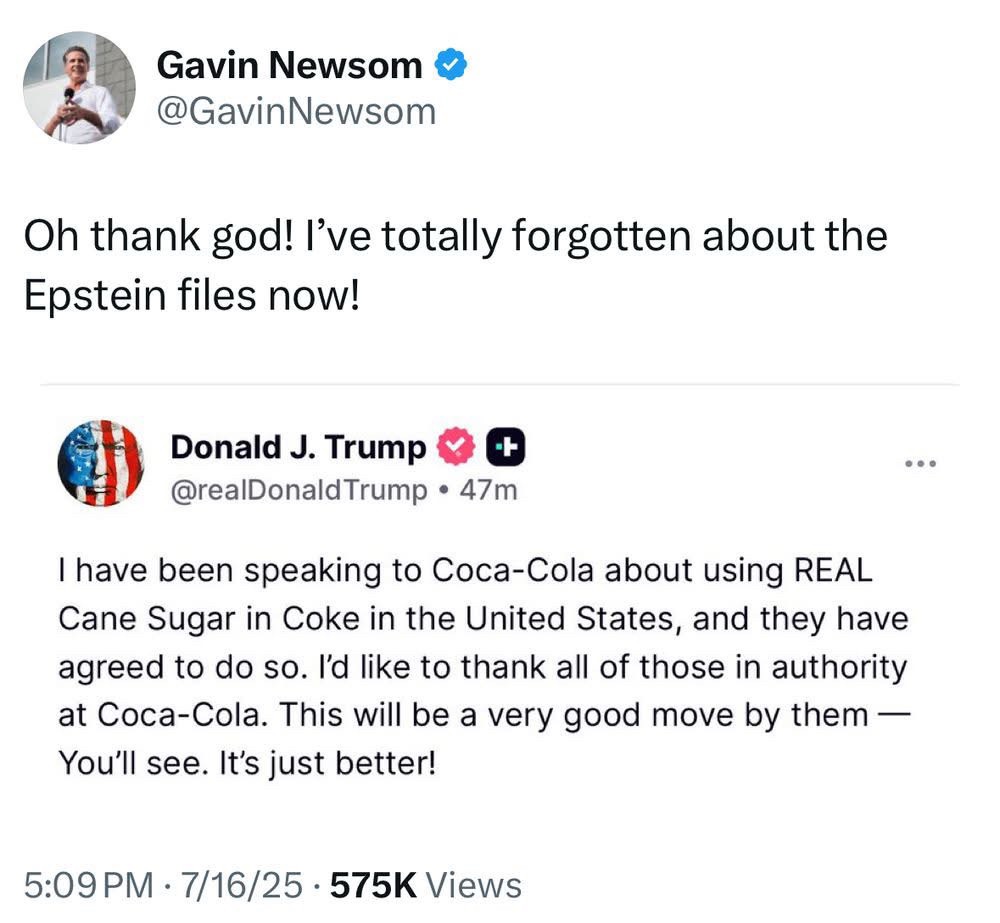
Task: Open the three-dot more options menu
Action: click(x=919, y=464)
